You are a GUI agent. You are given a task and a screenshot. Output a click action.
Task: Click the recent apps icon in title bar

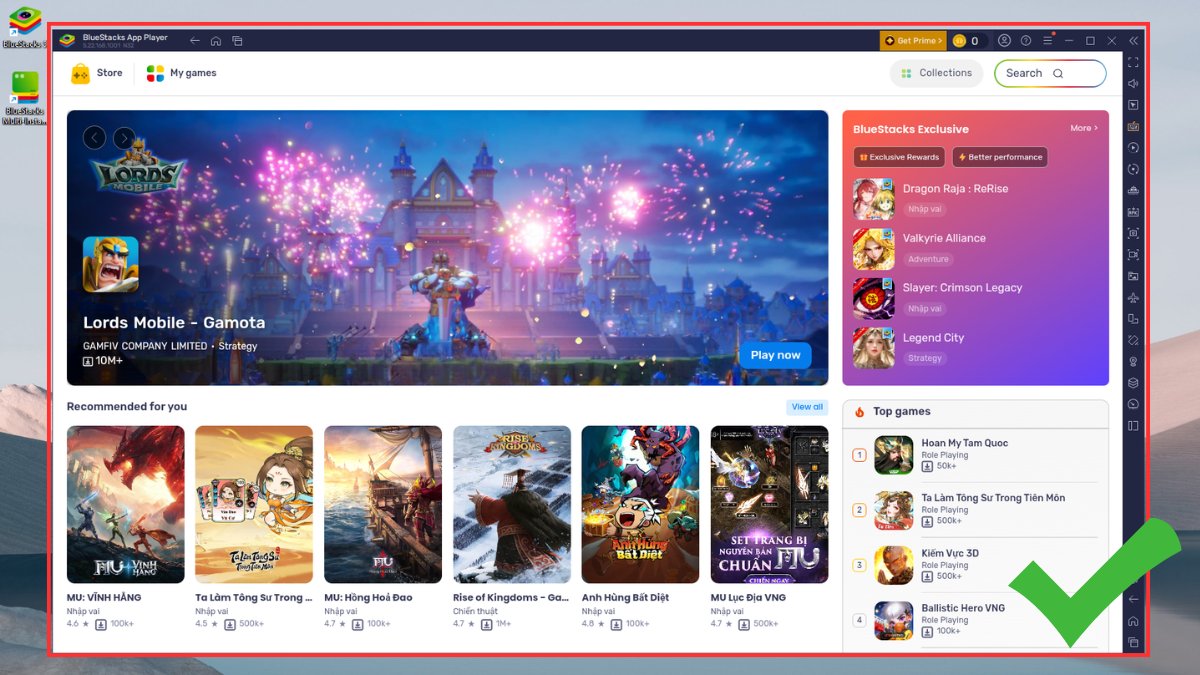click(237, 41)
